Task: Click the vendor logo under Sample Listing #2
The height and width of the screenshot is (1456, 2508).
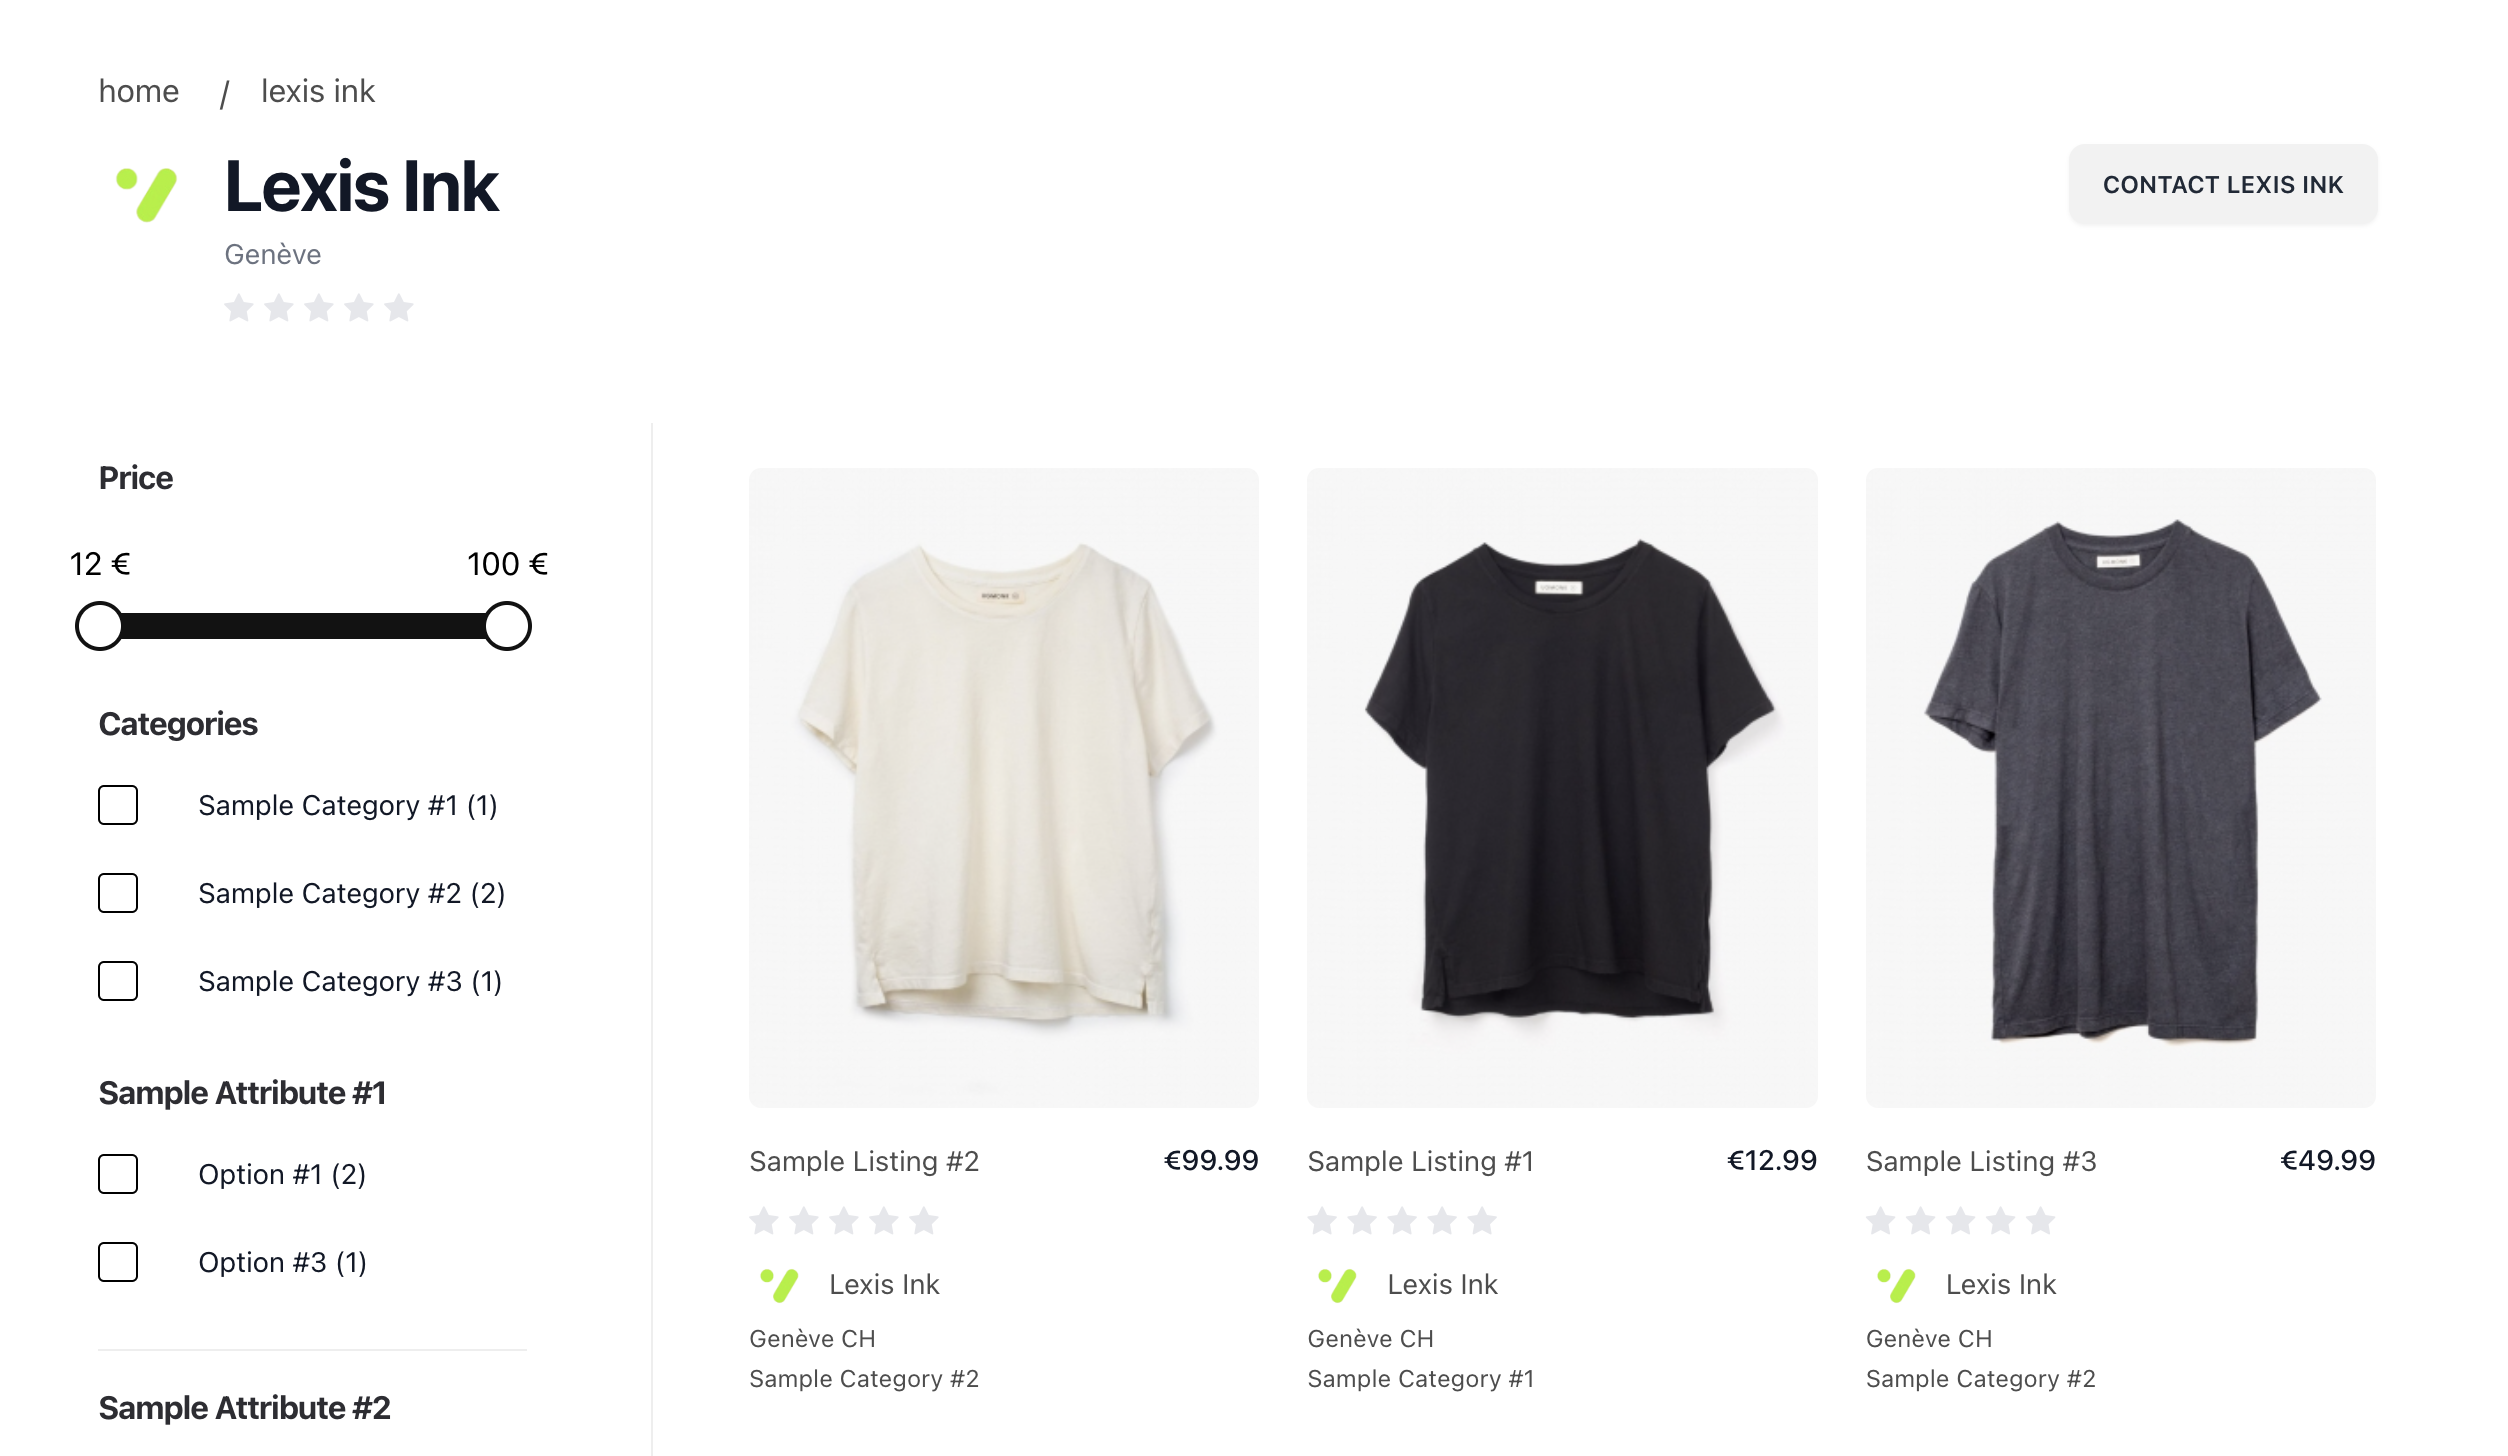Action: click(780, 1284)
